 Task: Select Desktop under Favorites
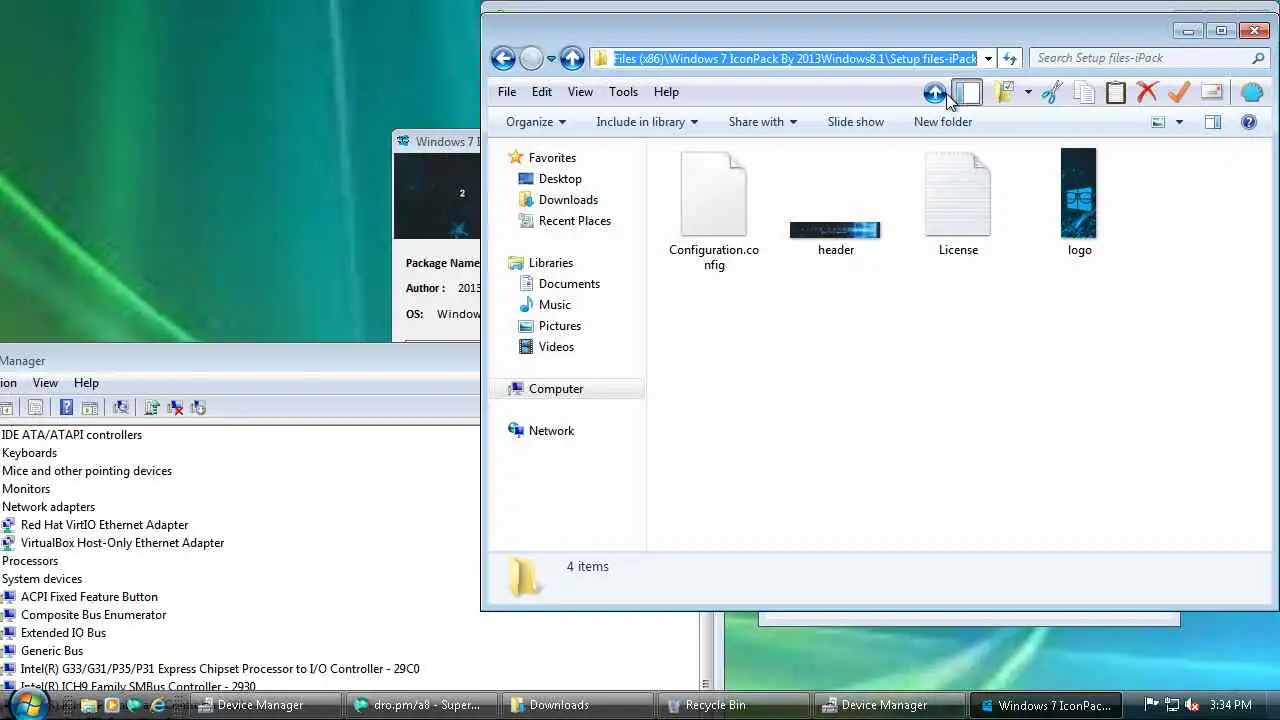tap(550, 179)
